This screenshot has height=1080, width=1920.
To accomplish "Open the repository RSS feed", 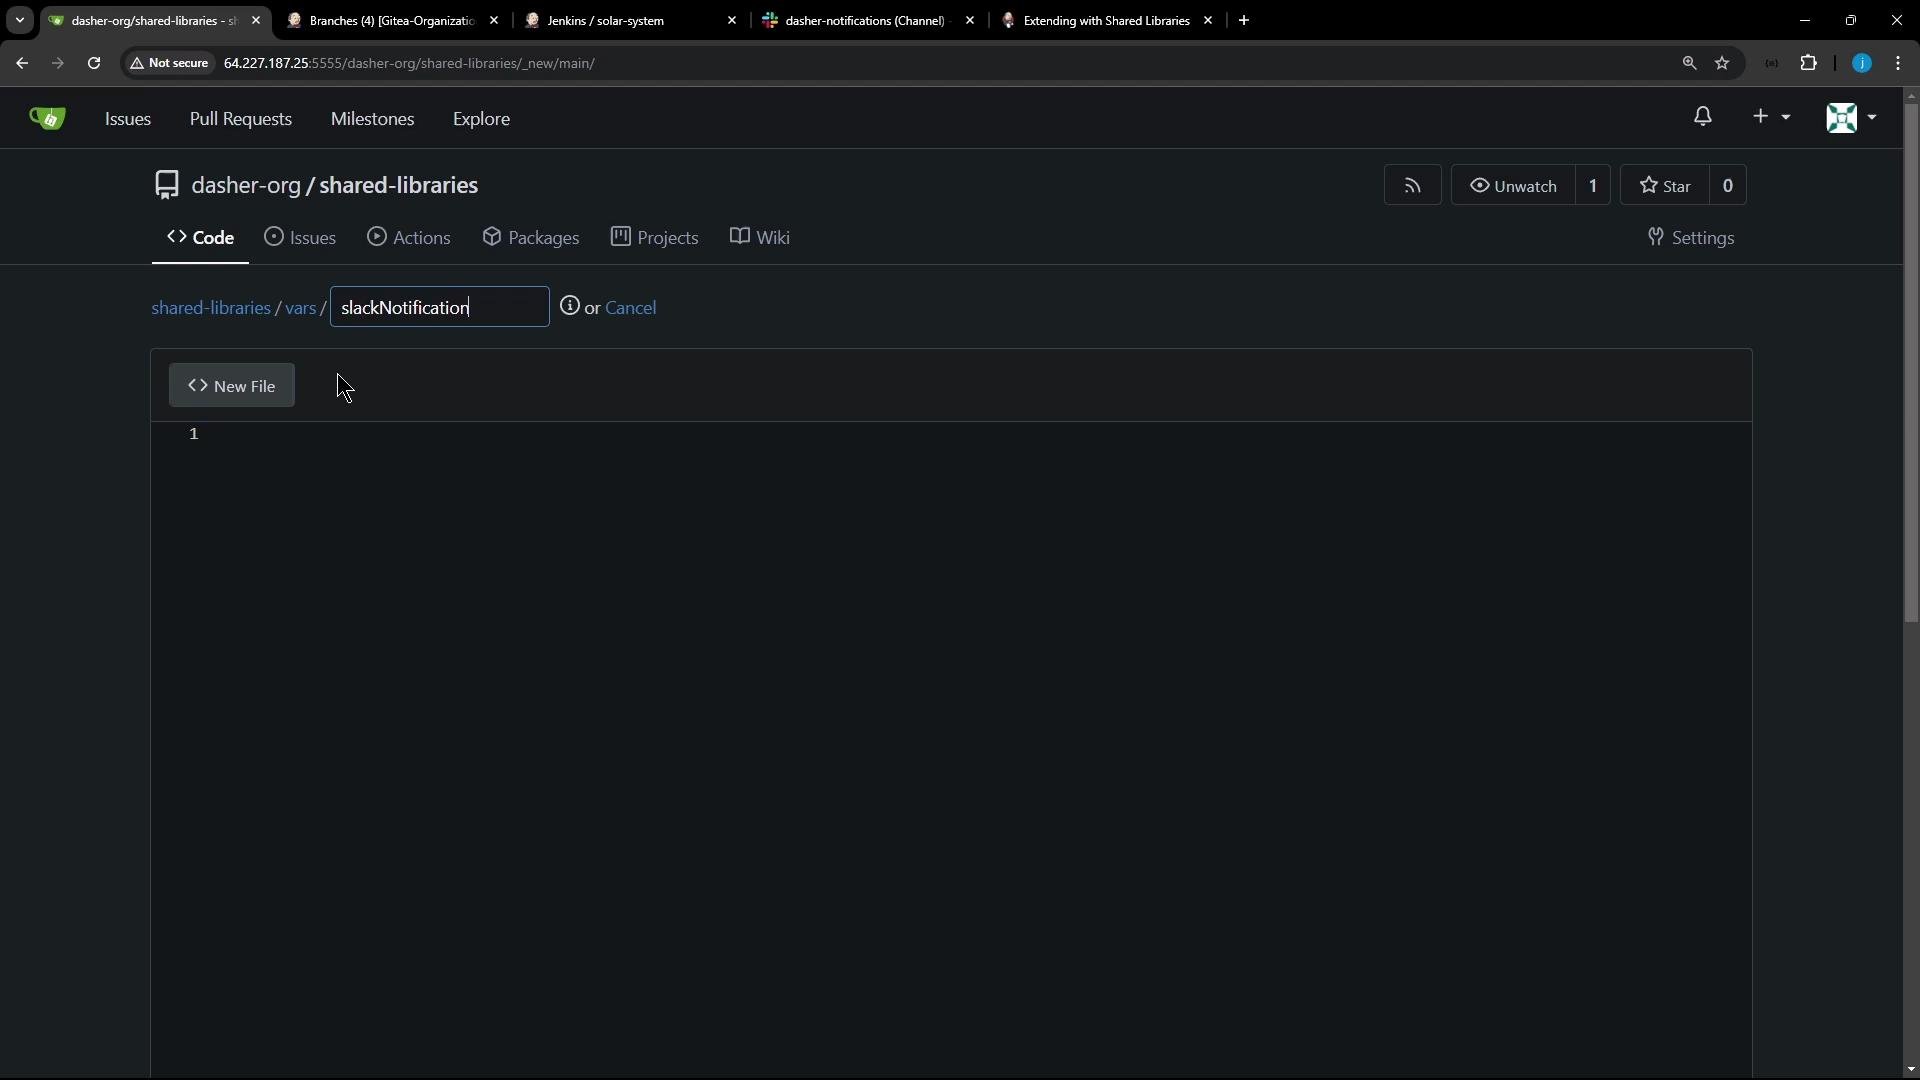I will (x=1412, y=185).
